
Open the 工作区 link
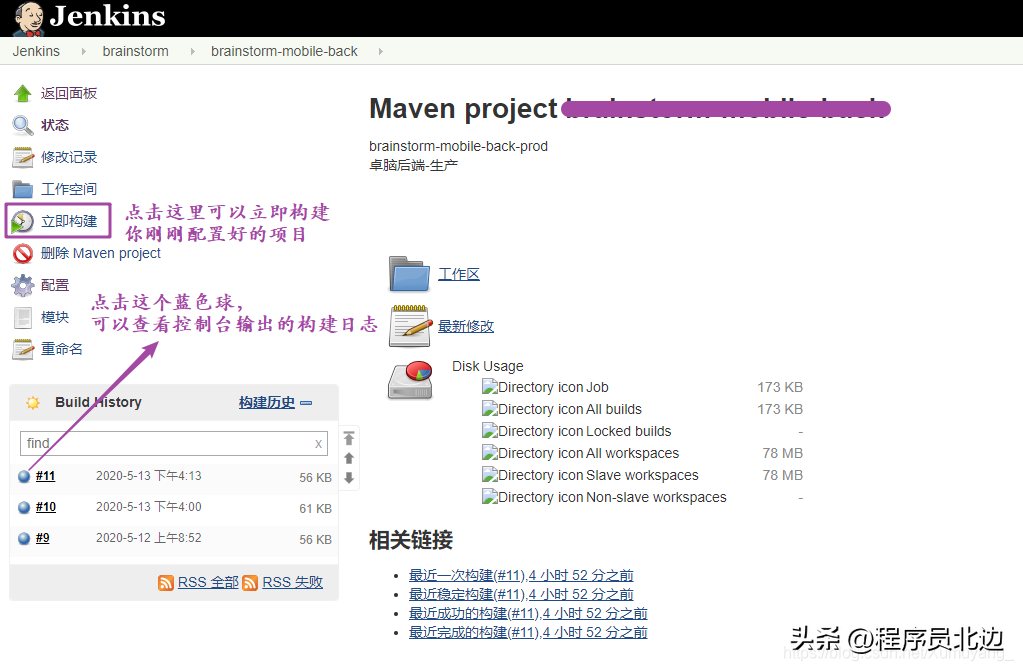[x=459, y=274]
